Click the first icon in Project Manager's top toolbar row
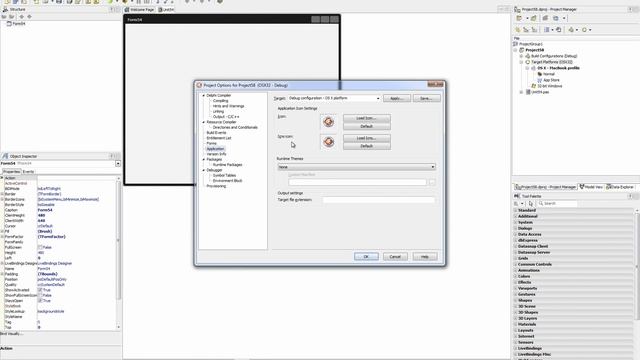The width and height of the screenshot is (640, 360). tap(519, 18)
